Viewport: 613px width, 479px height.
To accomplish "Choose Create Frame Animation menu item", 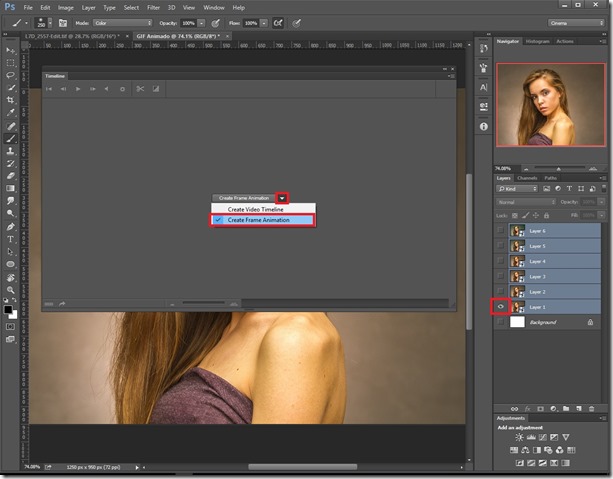I will point(263,220).
